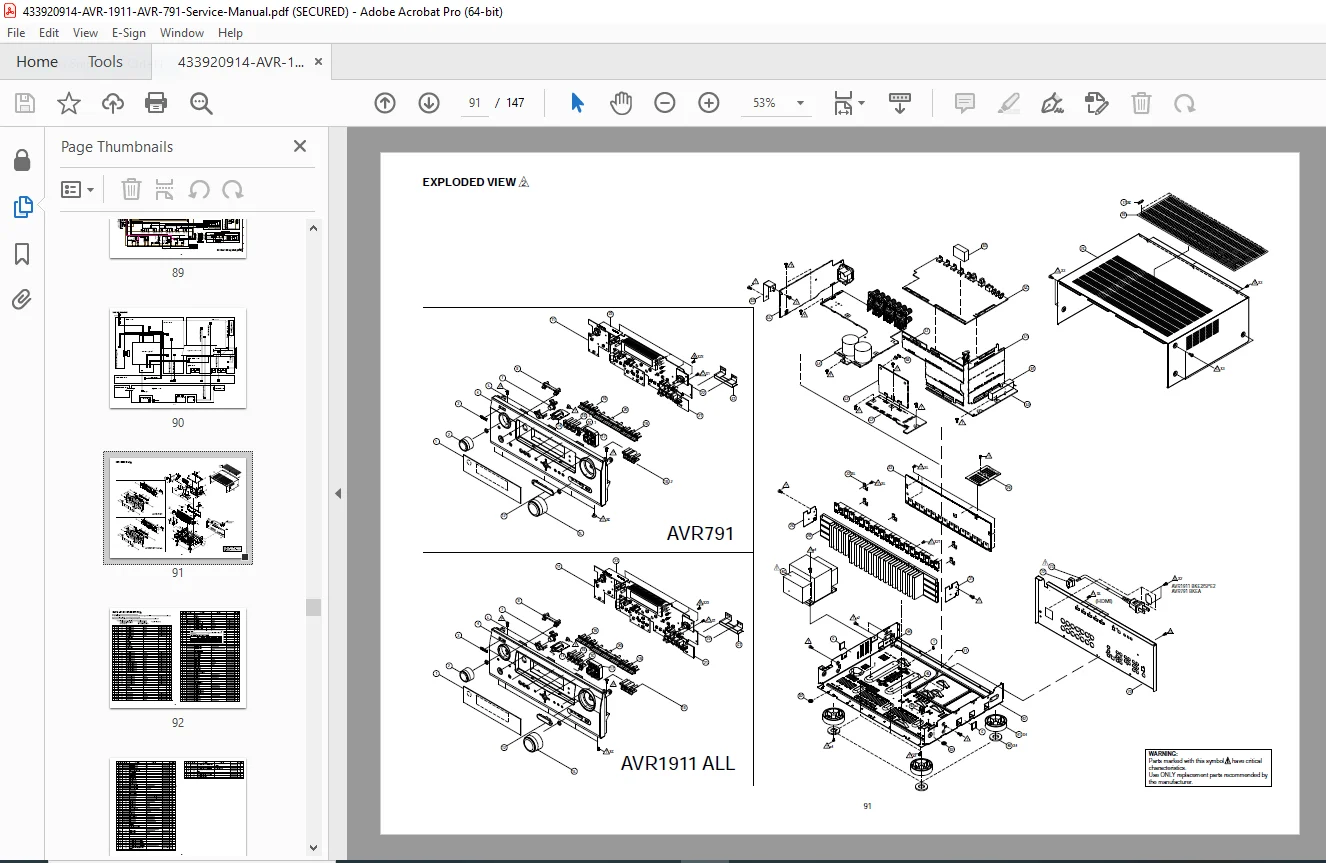Collapse the navigation pane with the side arrow
The height and width of the screenshot is (863, 1326).
click(x=338, y=493)
